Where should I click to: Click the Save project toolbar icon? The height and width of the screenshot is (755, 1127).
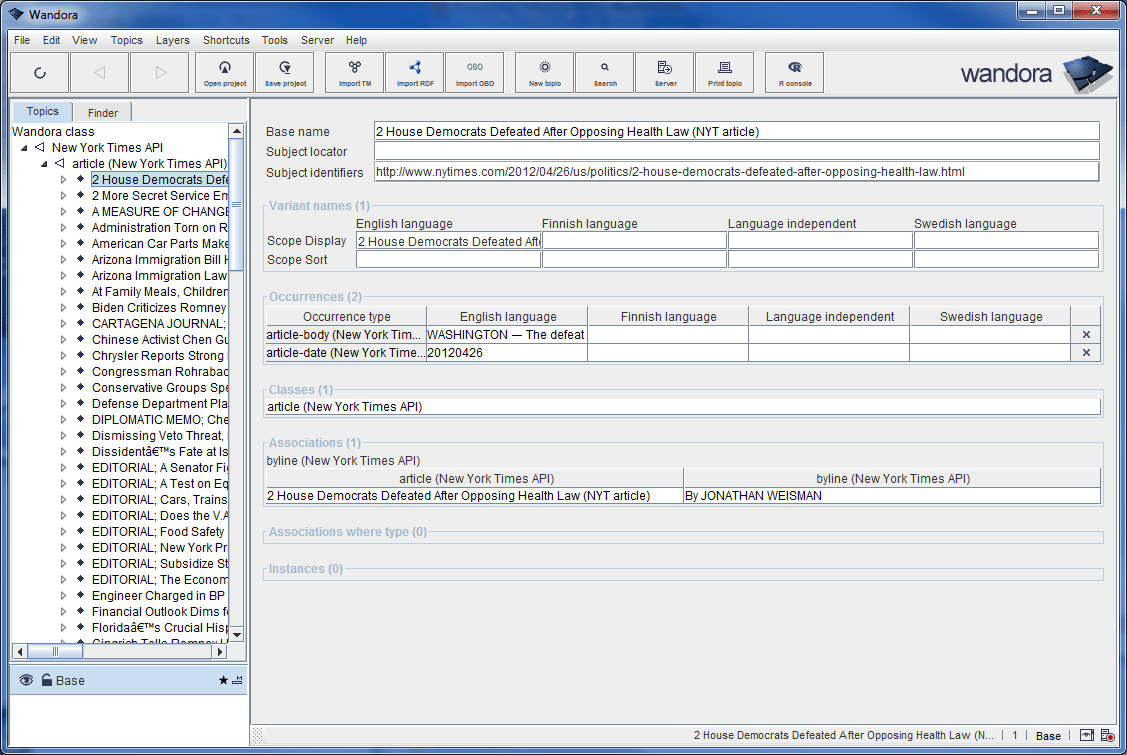point(285,73)
